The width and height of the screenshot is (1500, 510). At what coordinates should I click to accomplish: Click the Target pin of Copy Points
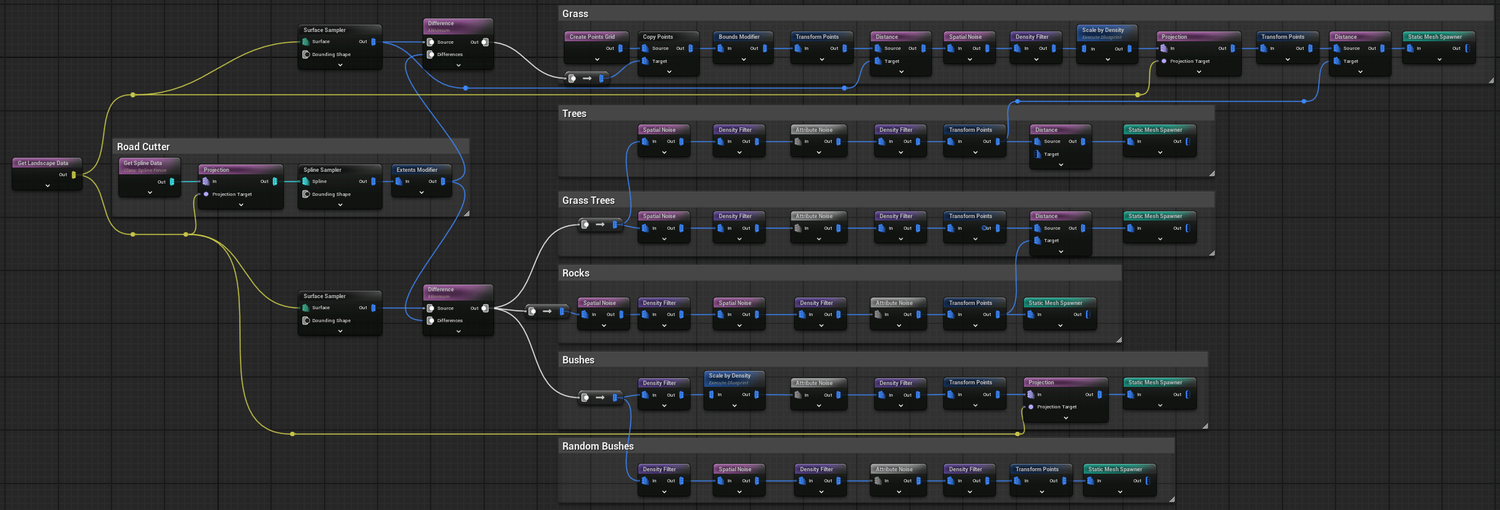[x=646, y=60]
